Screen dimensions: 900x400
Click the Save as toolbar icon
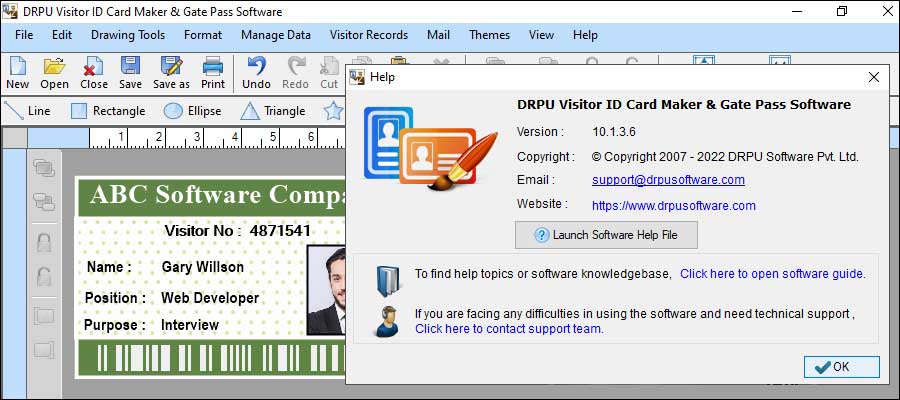click(x=171, y=72)
